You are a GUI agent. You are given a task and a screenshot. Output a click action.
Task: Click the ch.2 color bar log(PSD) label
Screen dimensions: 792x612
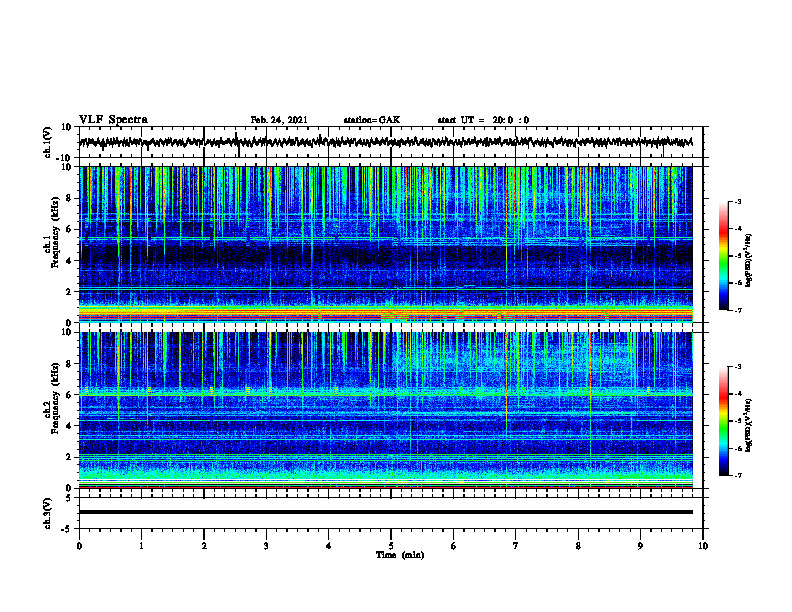click(x=749, y=425)
